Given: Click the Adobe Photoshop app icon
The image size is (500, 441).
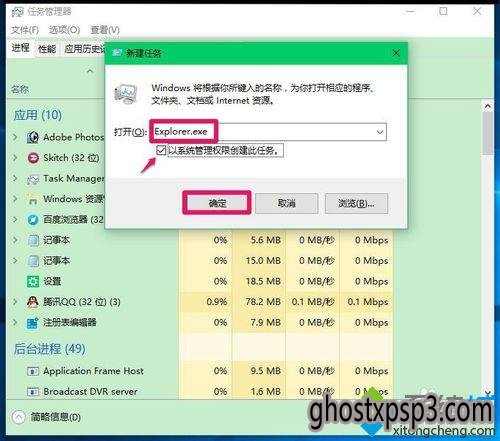Looking at the screenshot, I should coord(33,137).
